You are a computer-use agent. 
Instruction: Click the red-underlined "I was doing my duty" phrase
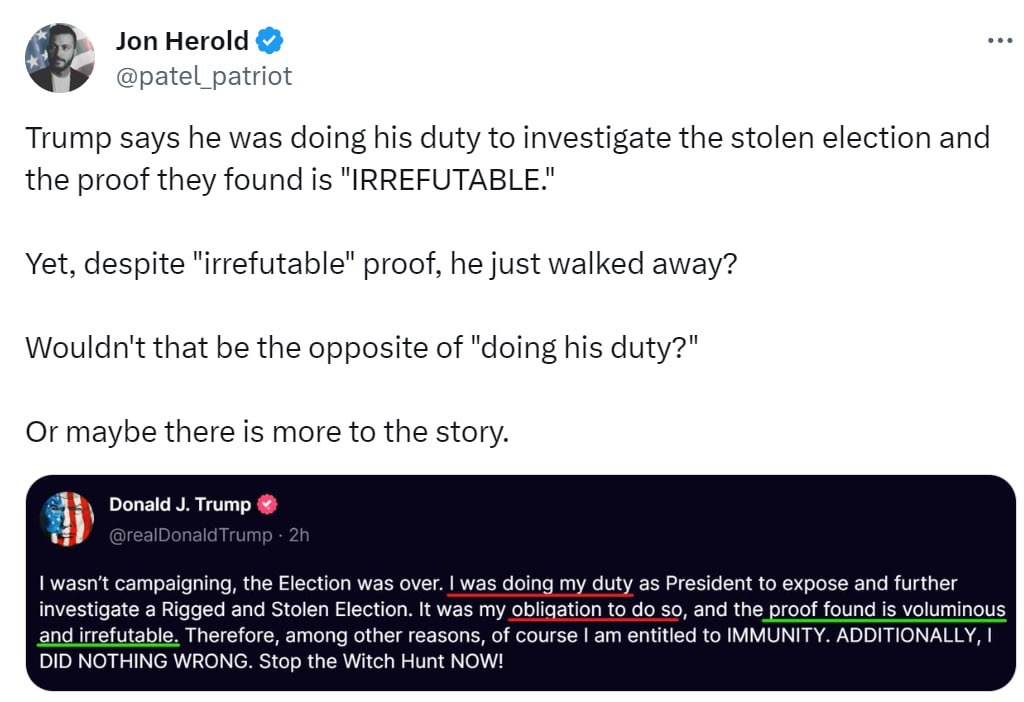coord(540,583)
